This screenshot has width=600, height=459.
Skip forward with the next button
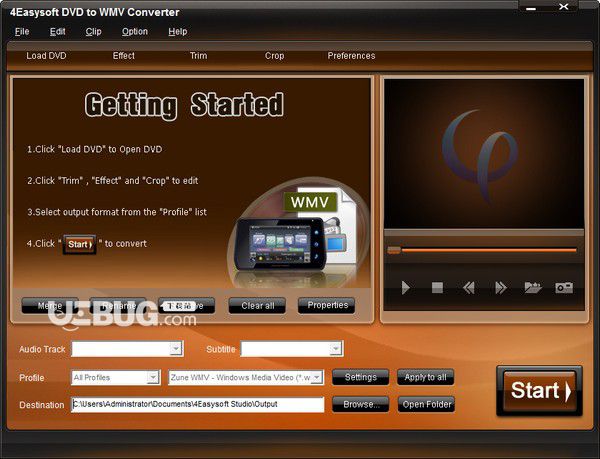[501, 288]
